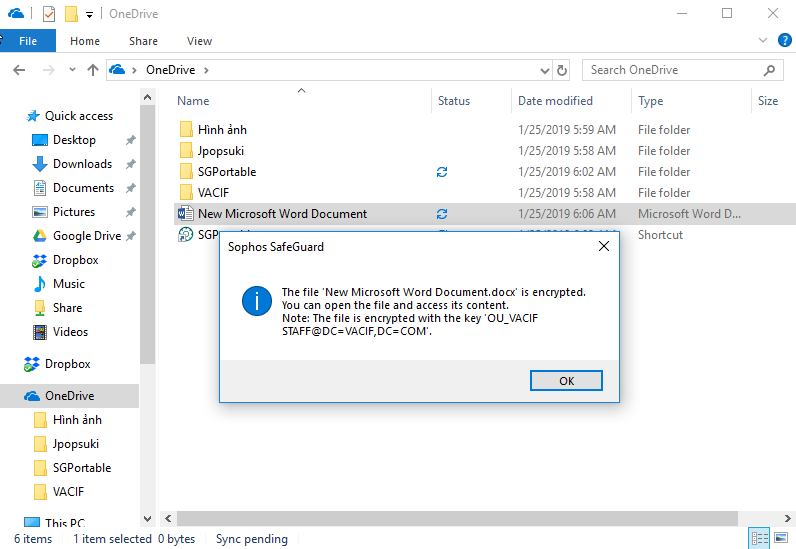The width and height of the screenshot is (796, 549).
Task: Close the Sophos SafeGuard dialog
Action: coord(604,246)
